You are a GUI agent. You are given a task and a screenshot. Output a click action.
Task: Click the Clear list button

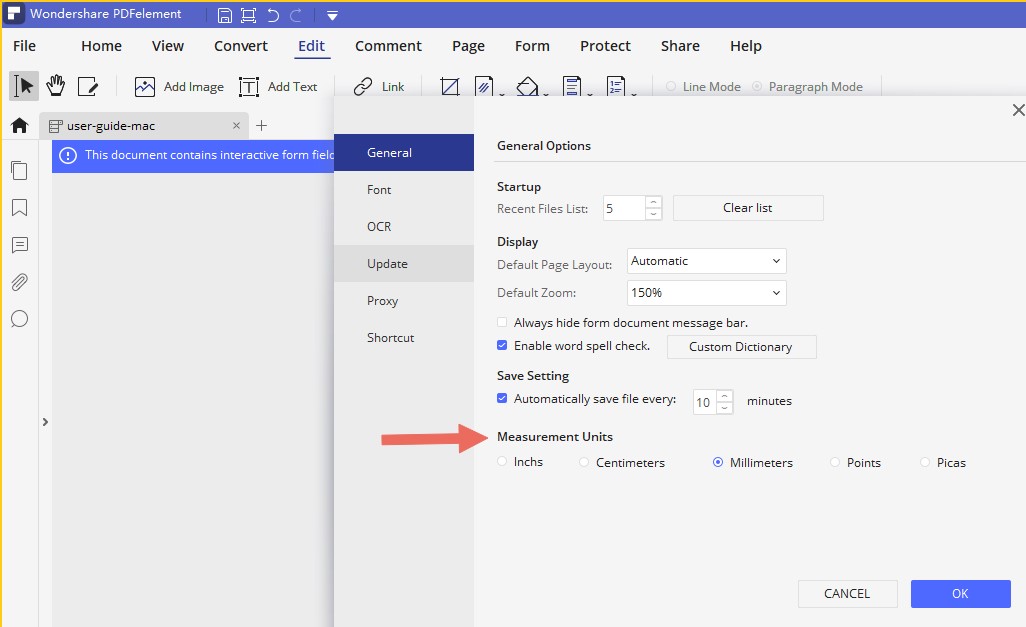[748, 207]
